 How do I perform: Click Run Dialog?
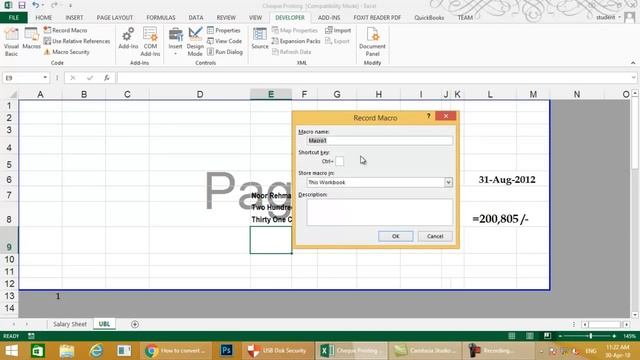pos(225,52)
